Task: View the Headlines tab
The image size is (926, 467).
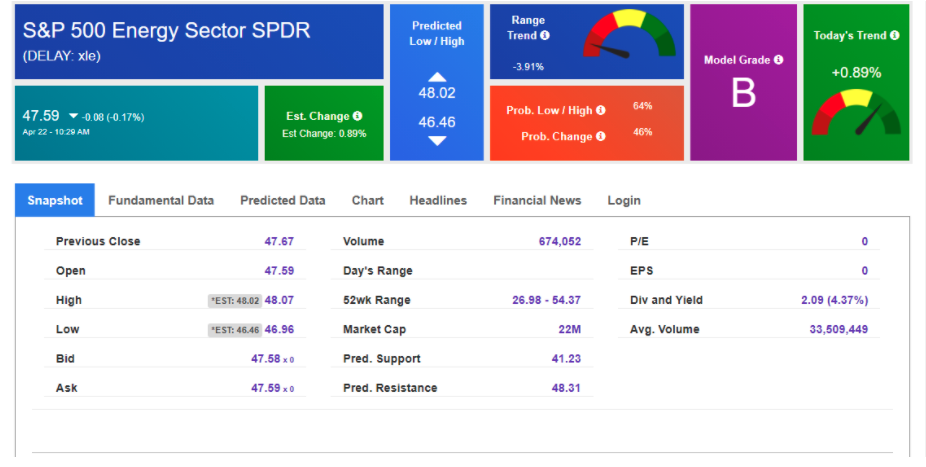Action: (x=438, y=200)
